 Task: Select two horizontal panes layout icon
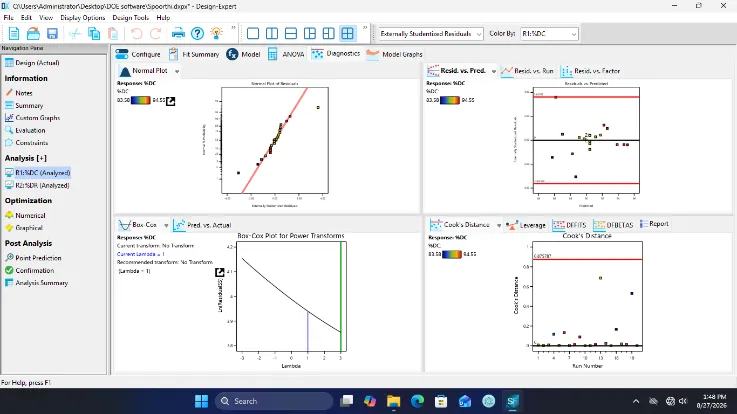click(291, 33)
